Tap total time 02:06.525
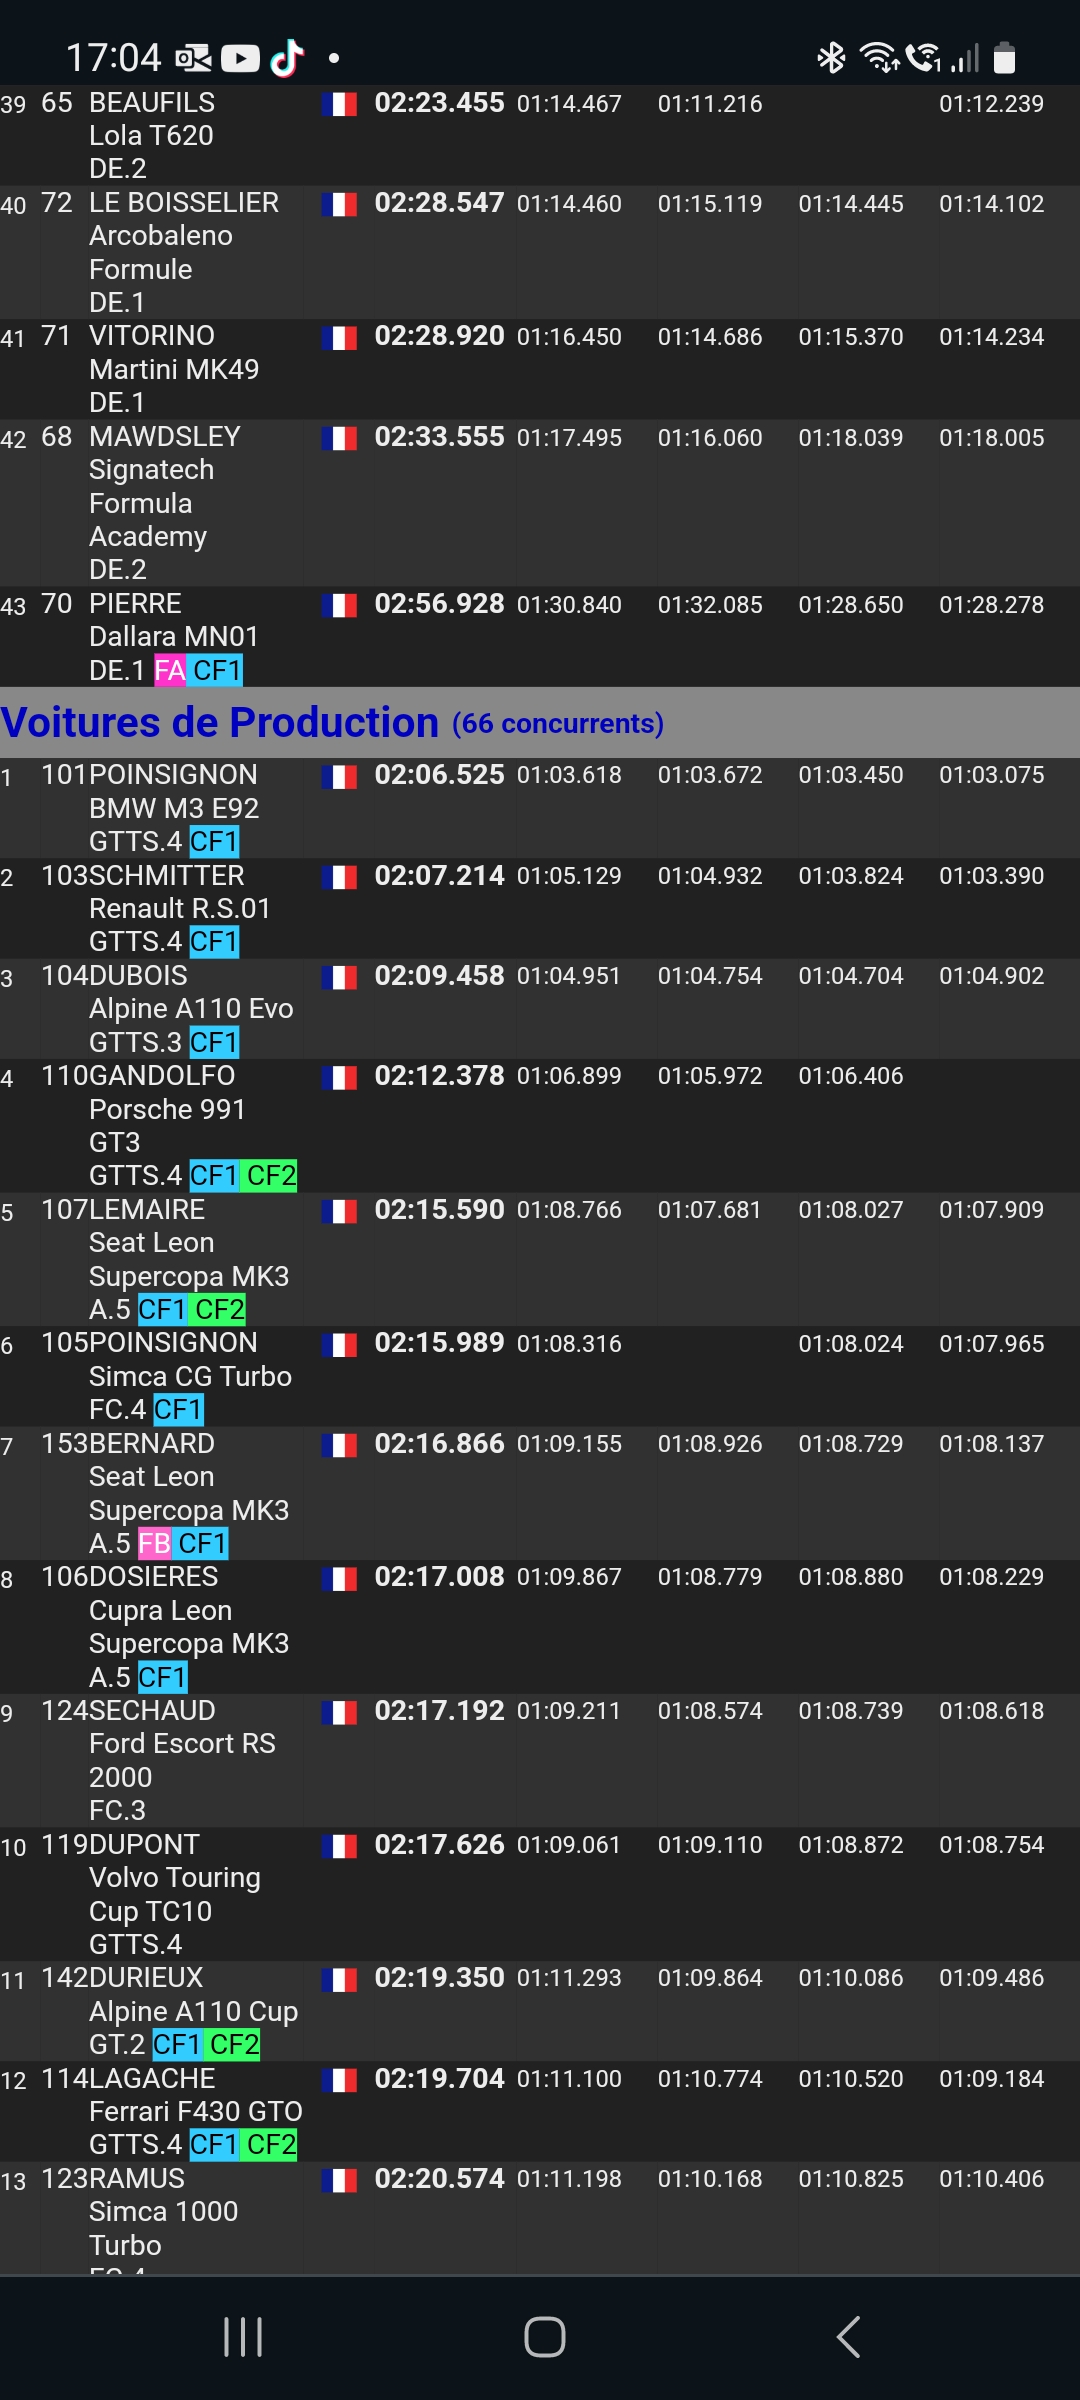1080x2400 pixels. (x=439, y=775)
